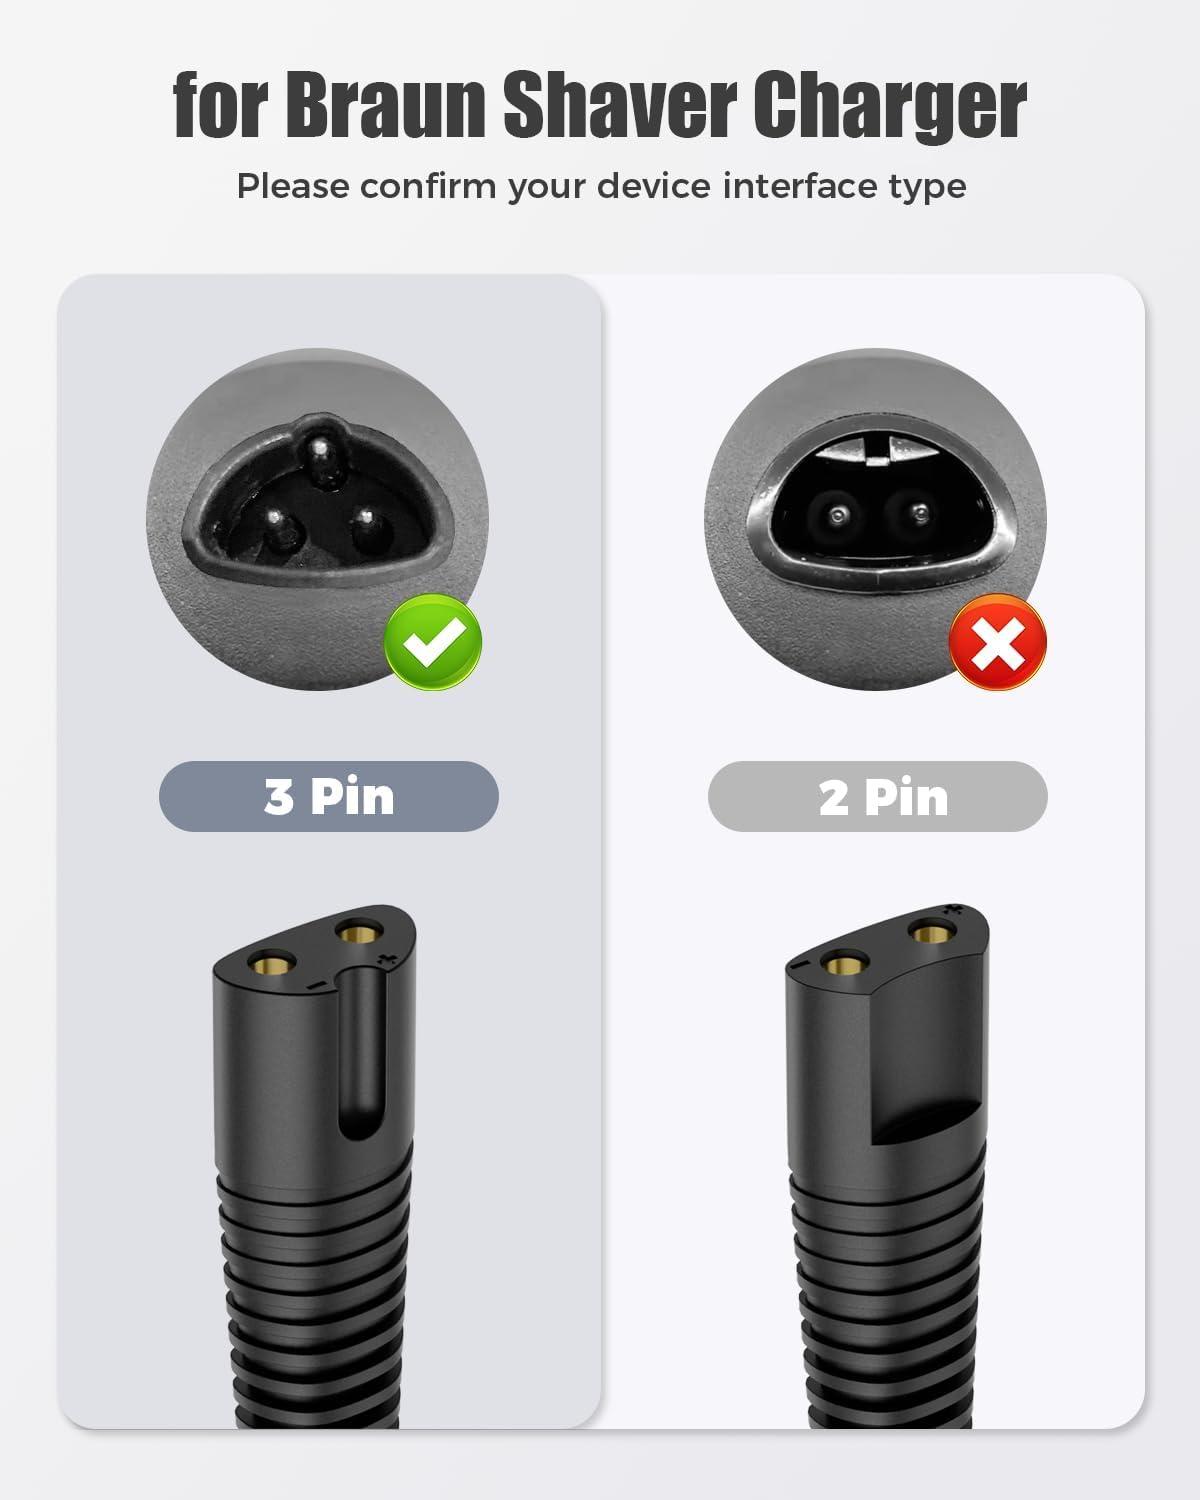Click the "for Braun Shaver Charger" heading
The image size is (1200, 1500).
[x=600, y=104]
